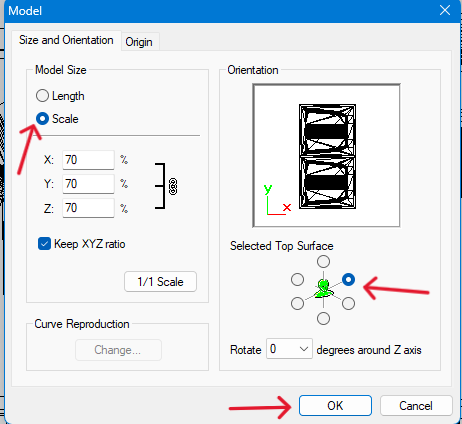The image size is (462, 424).
Task: Click the XYZ chain link icon
Action: (x=173, y=186)
